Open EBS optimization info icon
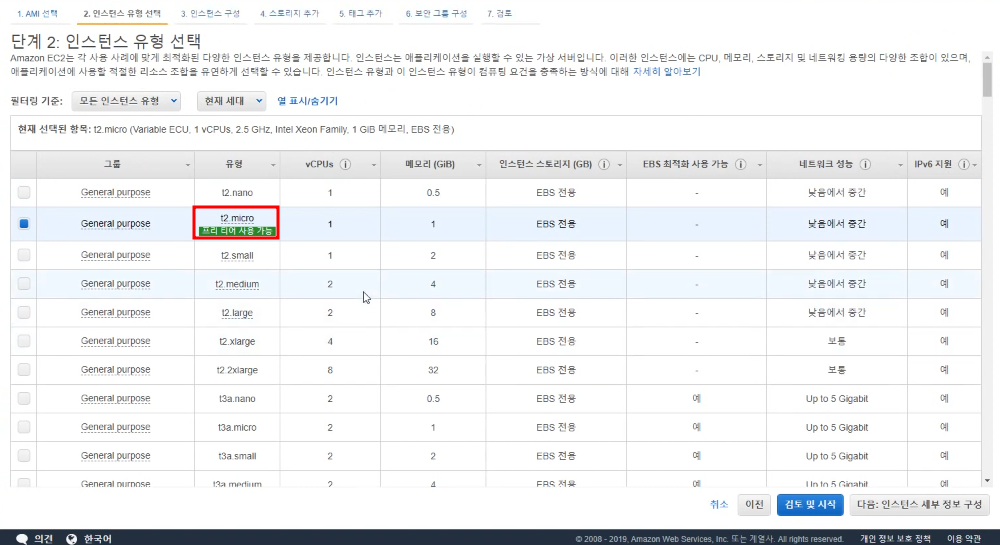This screenshot has width=1000, height=545. [740, 164]
